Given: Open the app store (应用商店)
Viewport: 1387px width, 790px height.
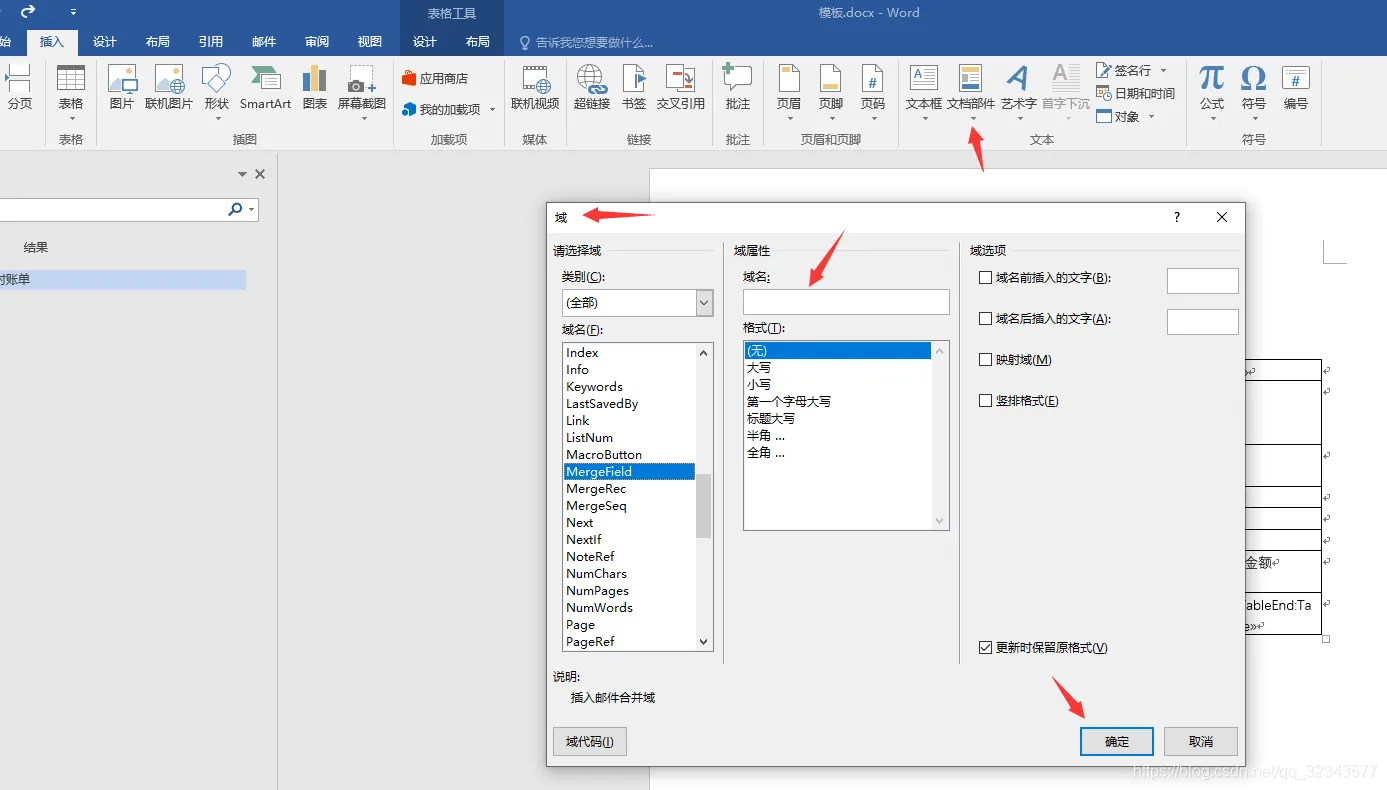Looking at the screenshot, I should coord(435,78).
